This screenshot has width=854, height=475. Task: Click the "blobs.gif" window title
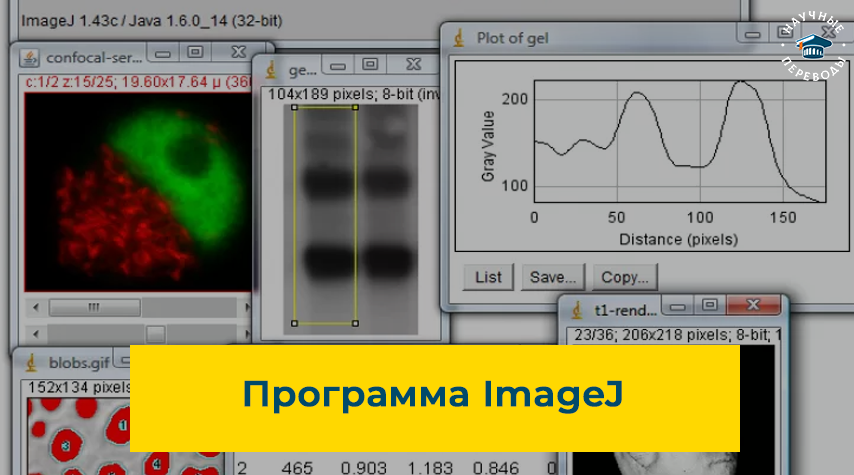coord(79,362)
